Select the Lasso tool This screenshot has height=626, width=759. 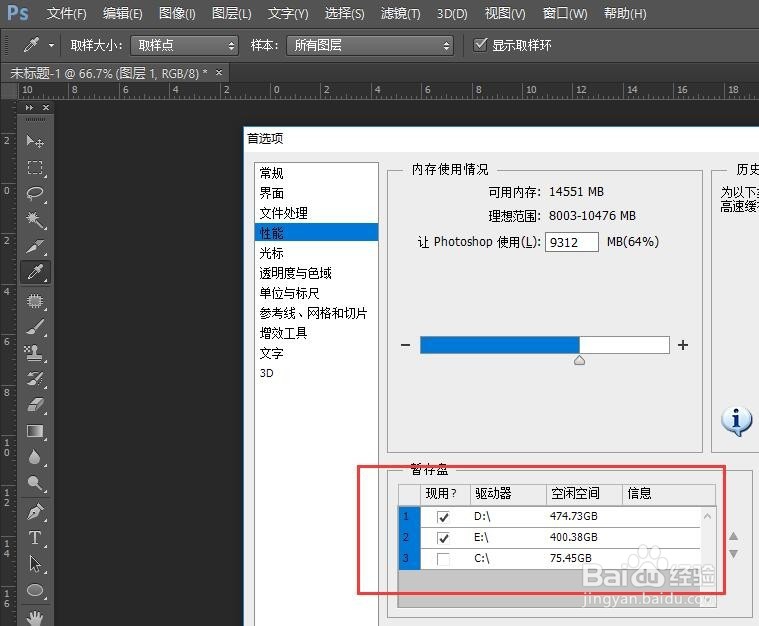35,193
